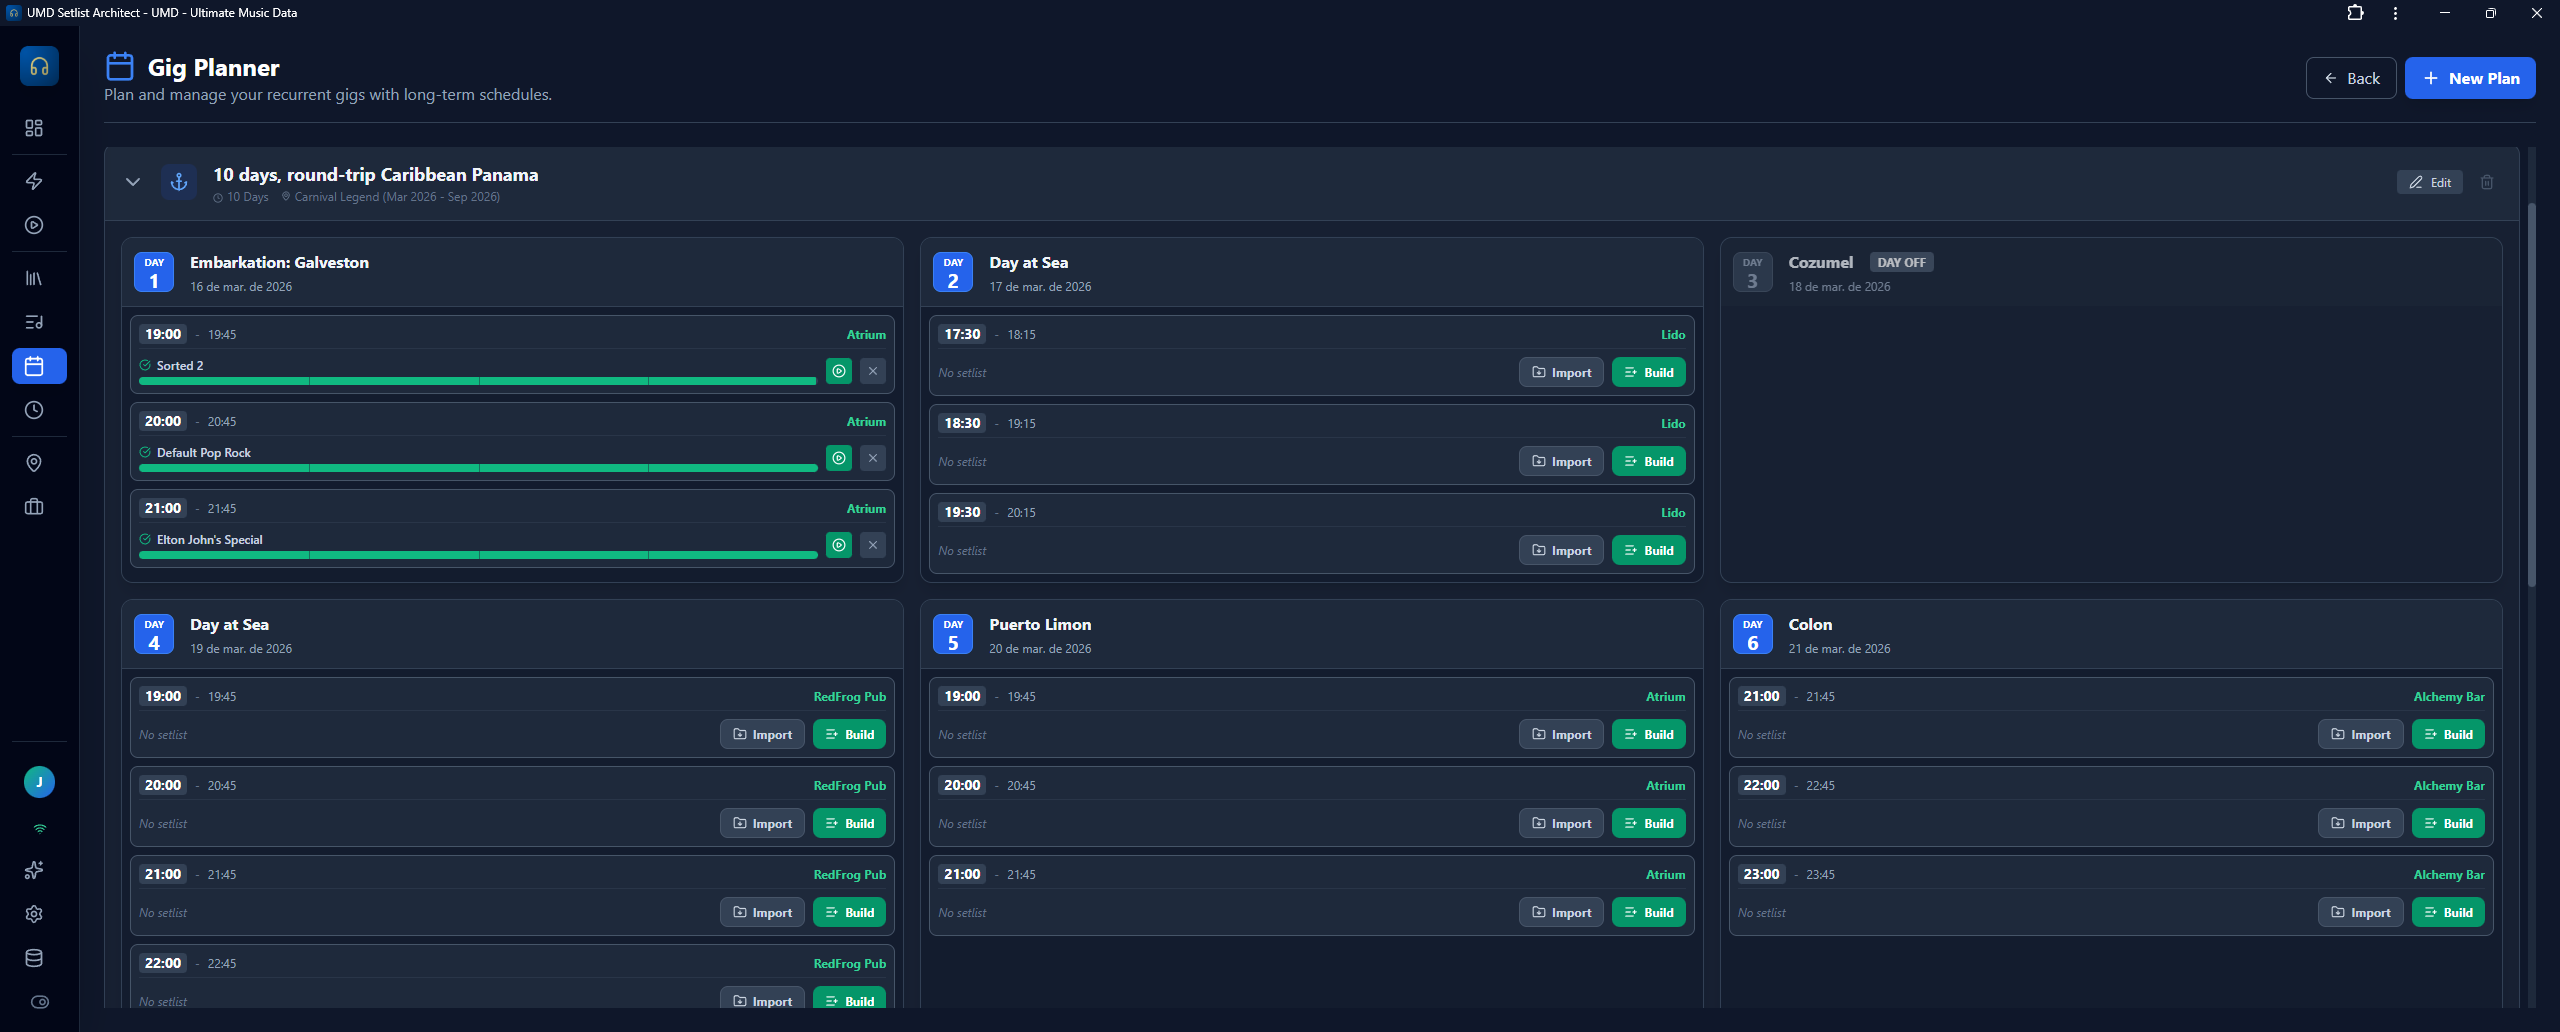Open the dashboard grid icon in sidebar
Image resolution: width=2560 pixels, height=1032 pixels.
(x=34, y=128)
